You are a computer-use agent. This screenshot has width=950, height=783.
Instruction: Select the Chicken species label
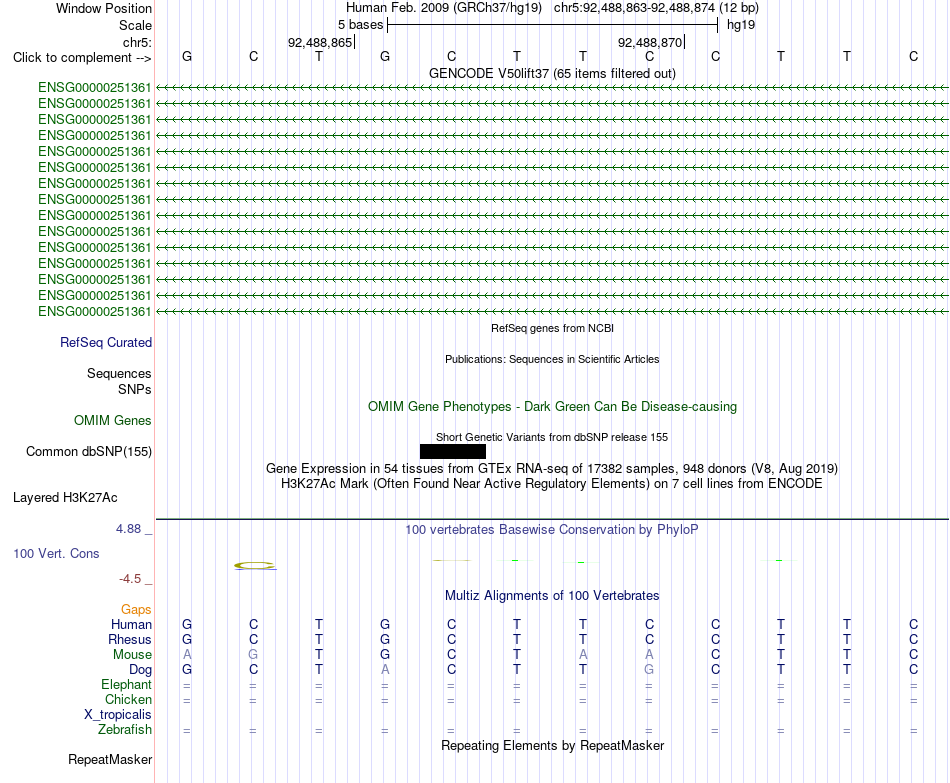(128, 700)
